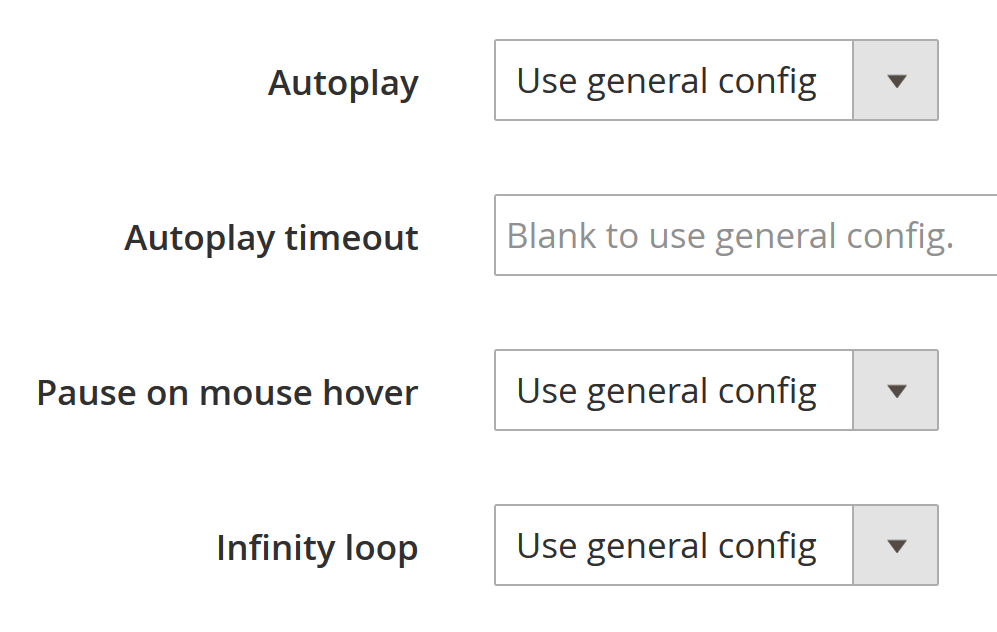Click the Infinity loop label
The height and width of the screenshot is (632, 997).
click(x=317, y=548)
